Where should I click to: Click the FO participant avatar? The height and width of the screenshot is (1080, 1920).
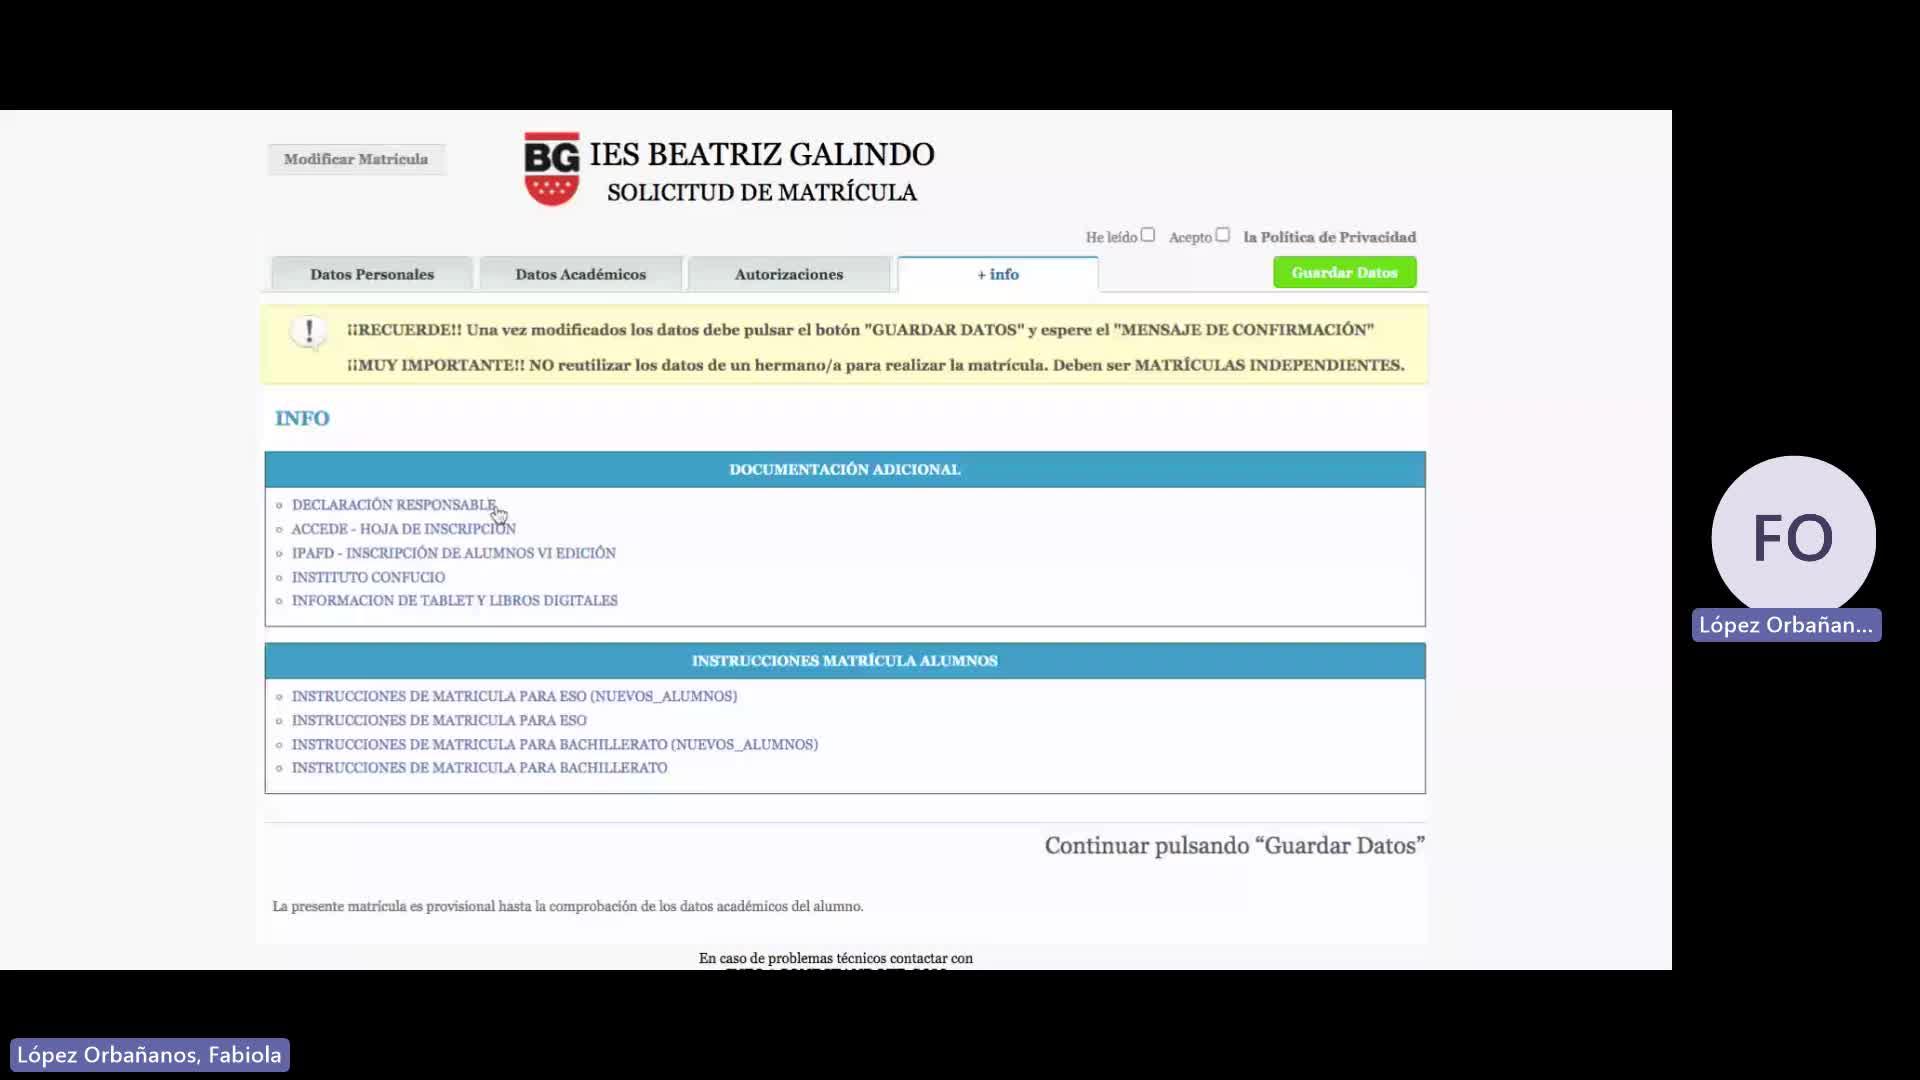pos(1792,537)
